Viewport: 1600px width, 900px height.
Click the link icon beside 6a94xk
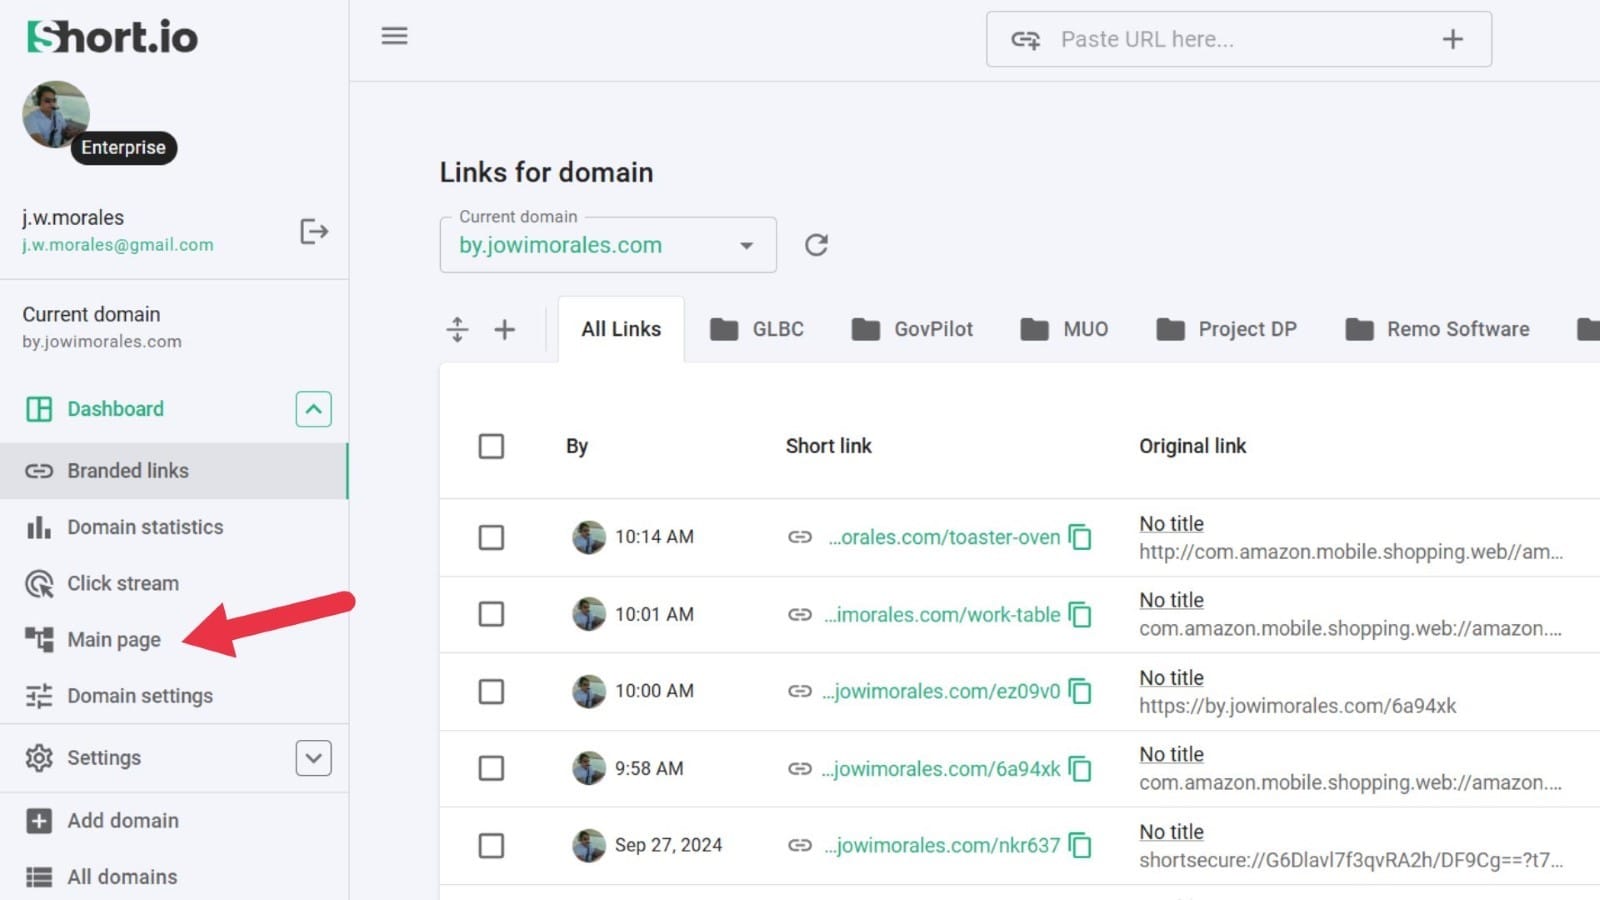point(800,768)
